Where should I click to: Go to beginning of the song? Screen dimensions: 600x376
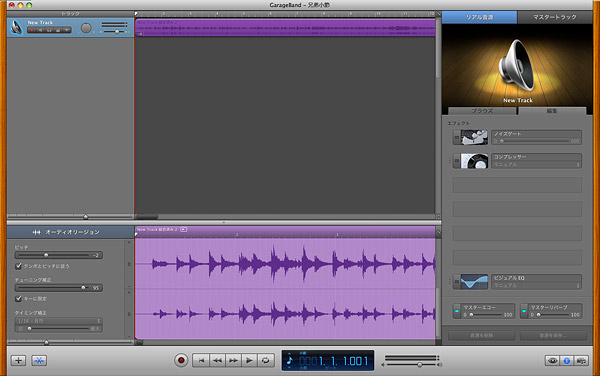(x=201, y=360)
